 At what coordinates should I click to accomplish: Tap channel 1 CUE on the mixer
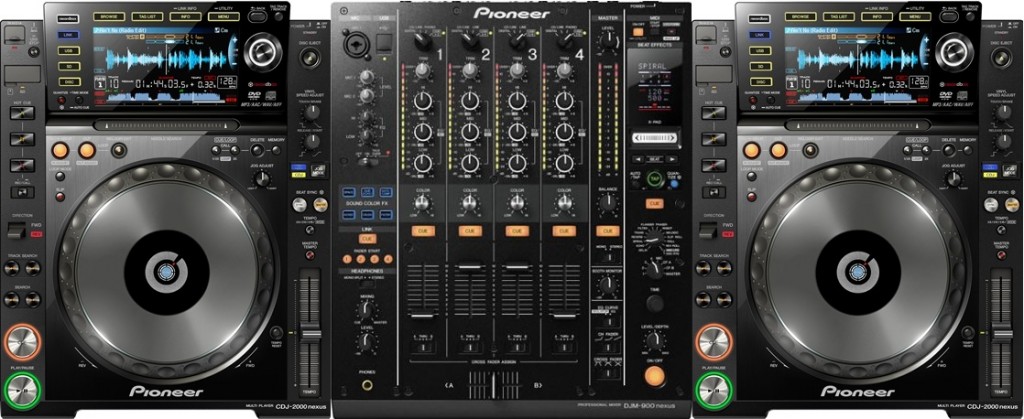[423, 230]
